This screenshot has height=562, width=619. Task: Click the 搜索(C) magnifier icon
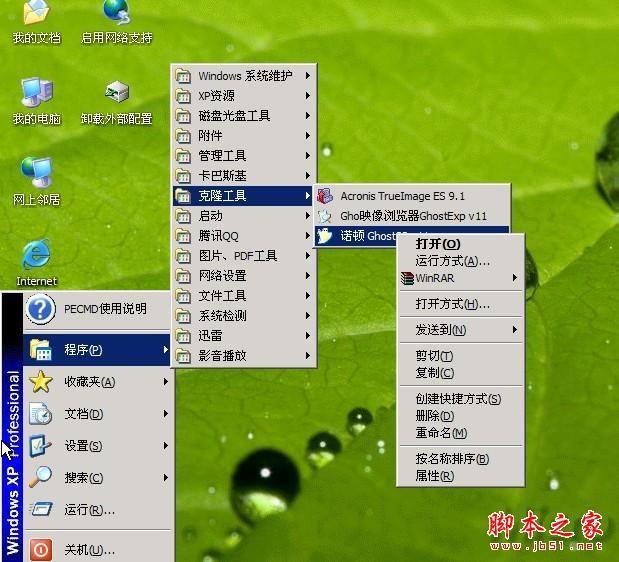[40, 477]
